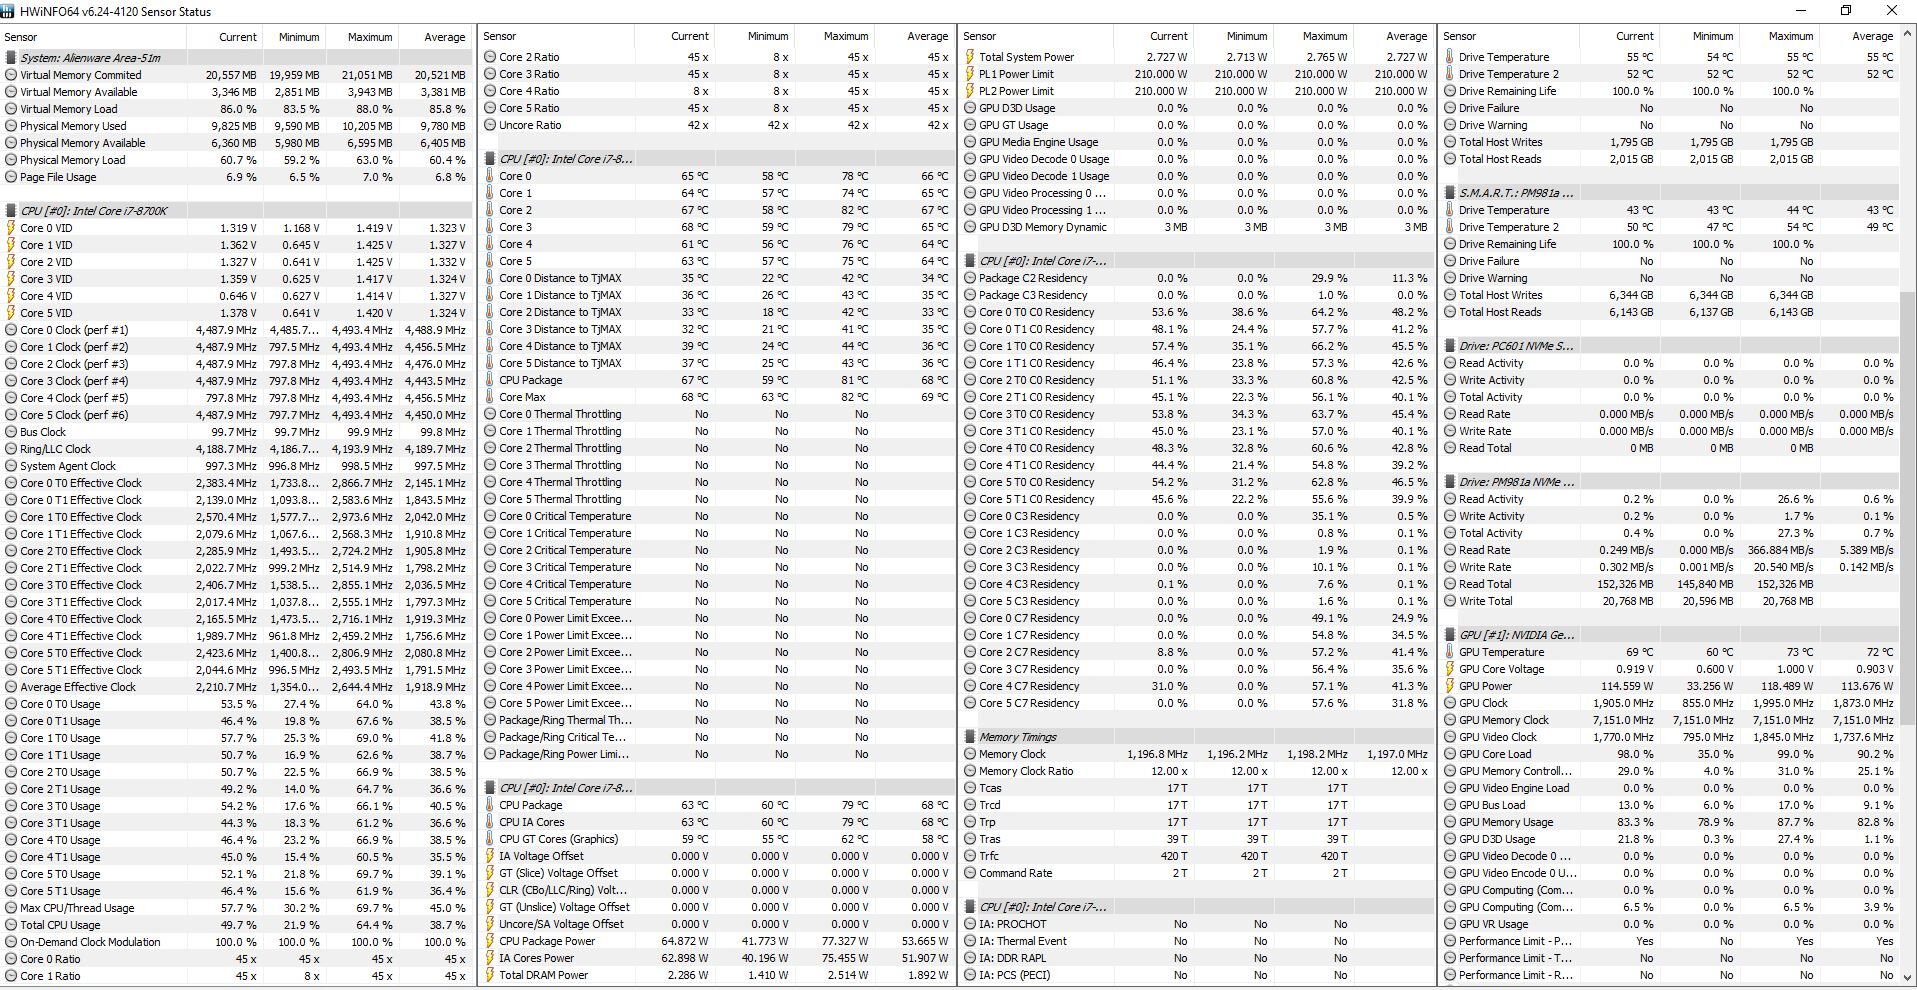Click the clock icon beside Virtual Memory Commited

pyautogui.click(x=11, y=75)
